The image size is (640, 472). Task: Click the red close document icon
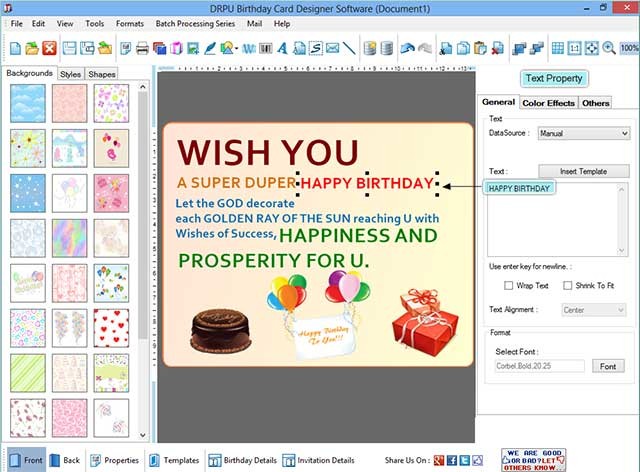coord(49,48)
